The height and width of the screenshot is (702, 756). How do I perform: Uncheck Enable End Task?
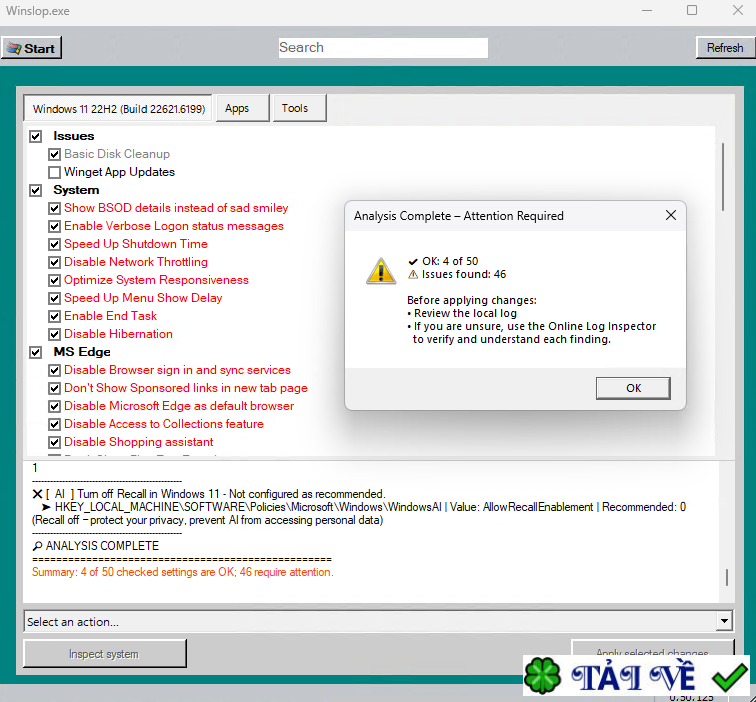click(x=54, y=316)
